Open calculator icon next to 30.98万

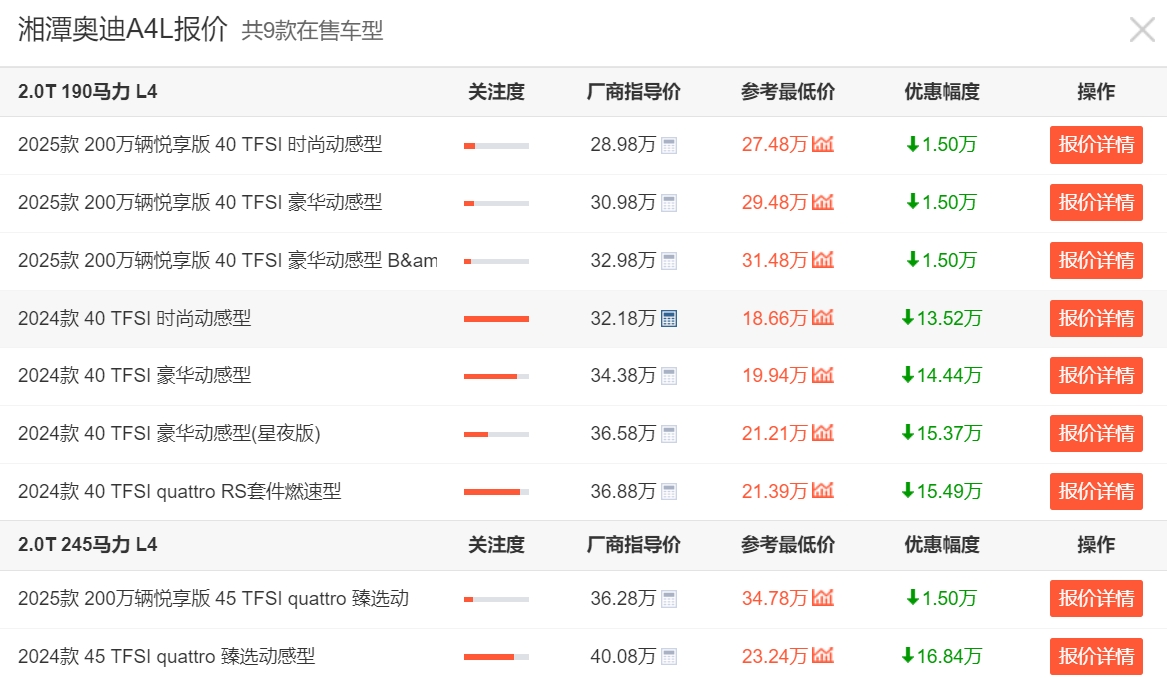pos(669,203)
